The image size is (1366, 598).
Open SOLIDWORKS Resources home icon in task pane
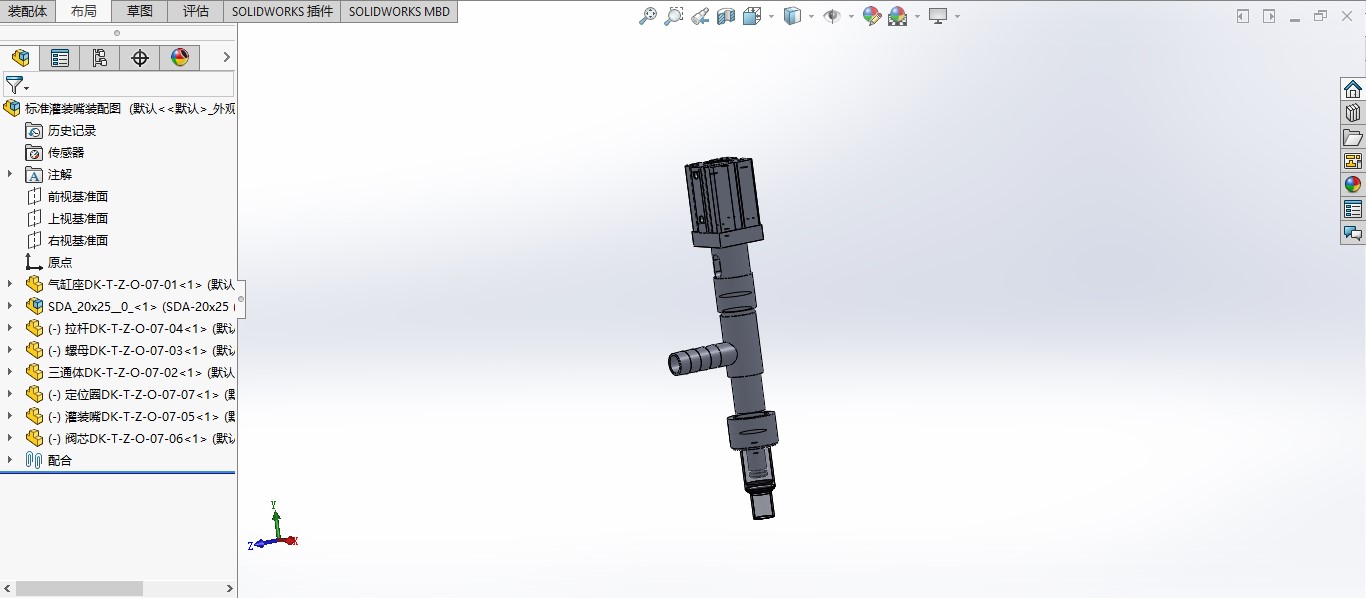[x=1353, y=89]
